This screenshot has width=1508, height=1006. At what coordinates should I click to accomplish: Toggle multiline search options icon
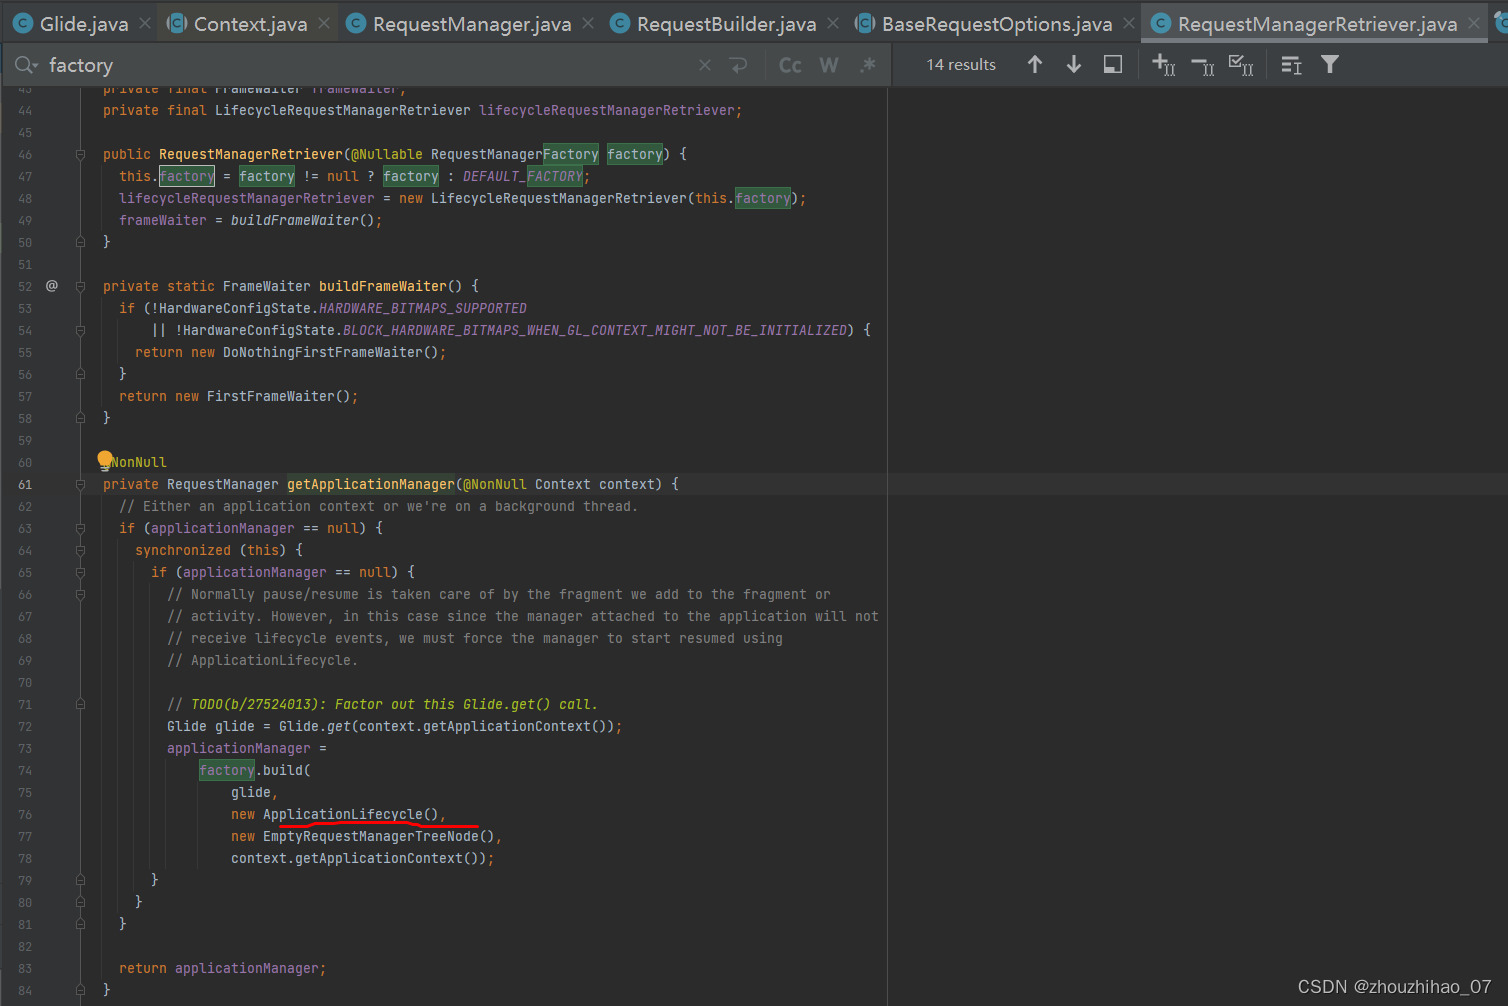coord(1292,65)
